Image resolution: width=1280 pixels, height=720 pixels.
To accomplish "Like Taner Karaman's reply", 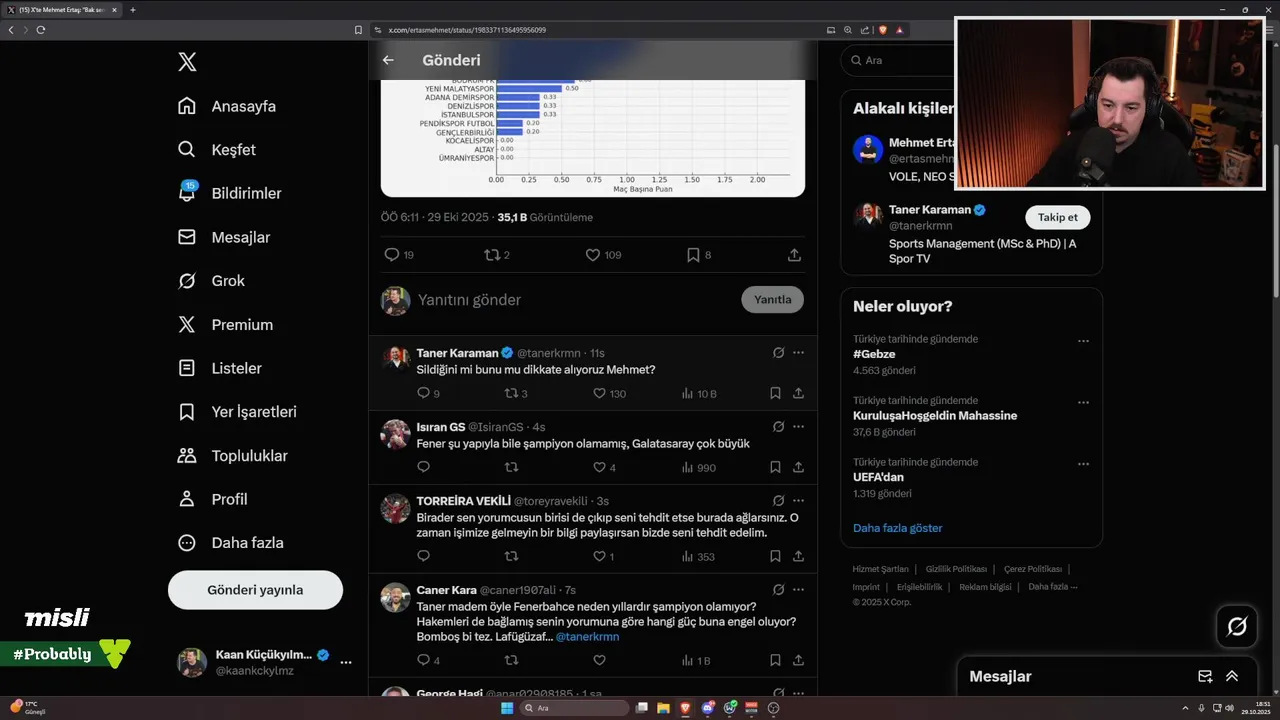I will tap(600, 394).
